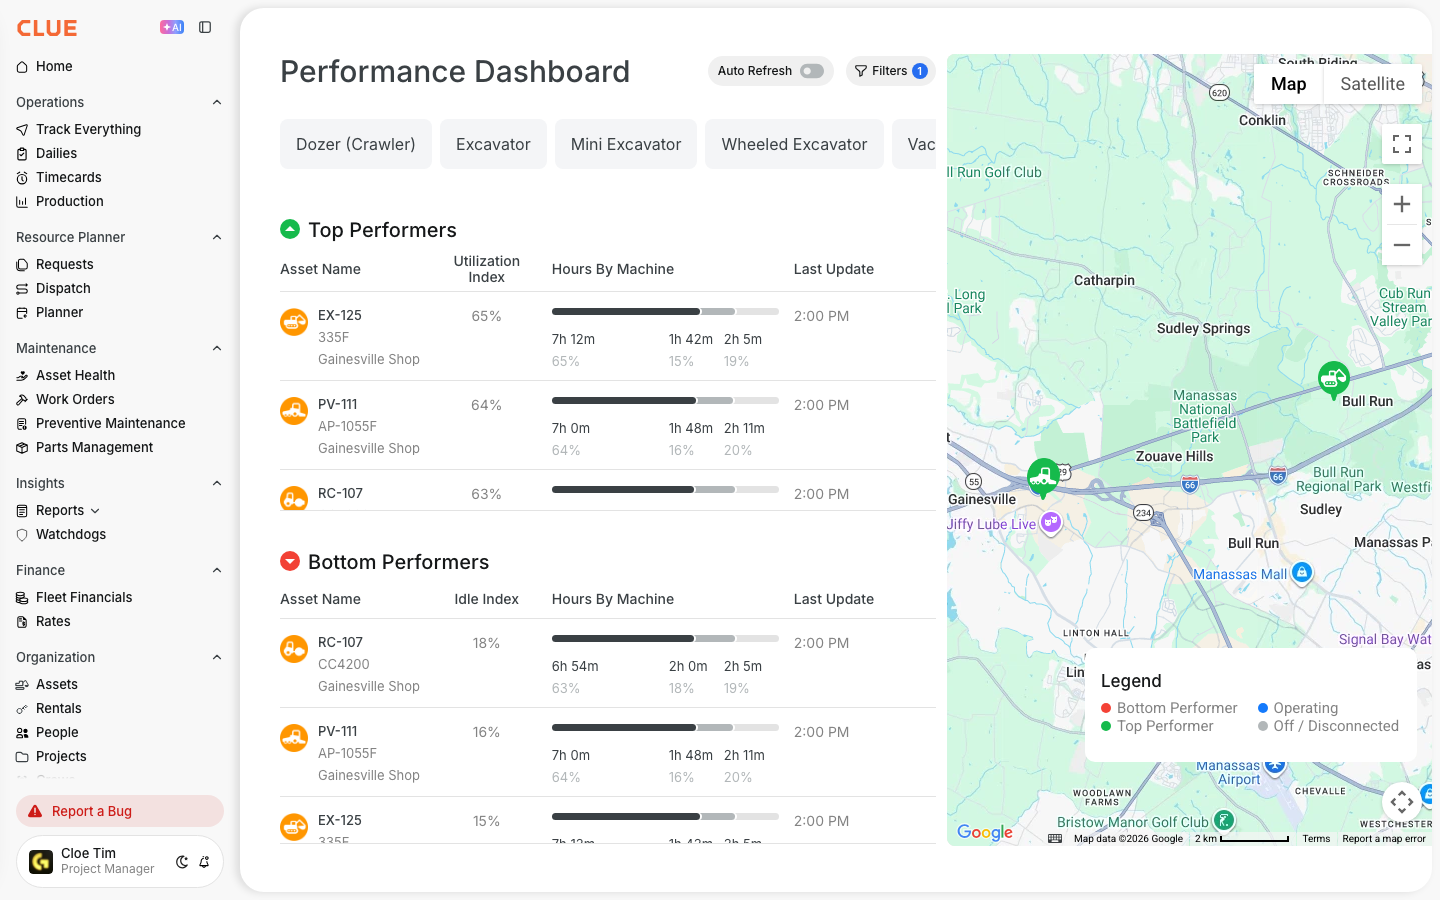Switch map to Satellite view
The image size is (1440, 900).
(1372, 84)
